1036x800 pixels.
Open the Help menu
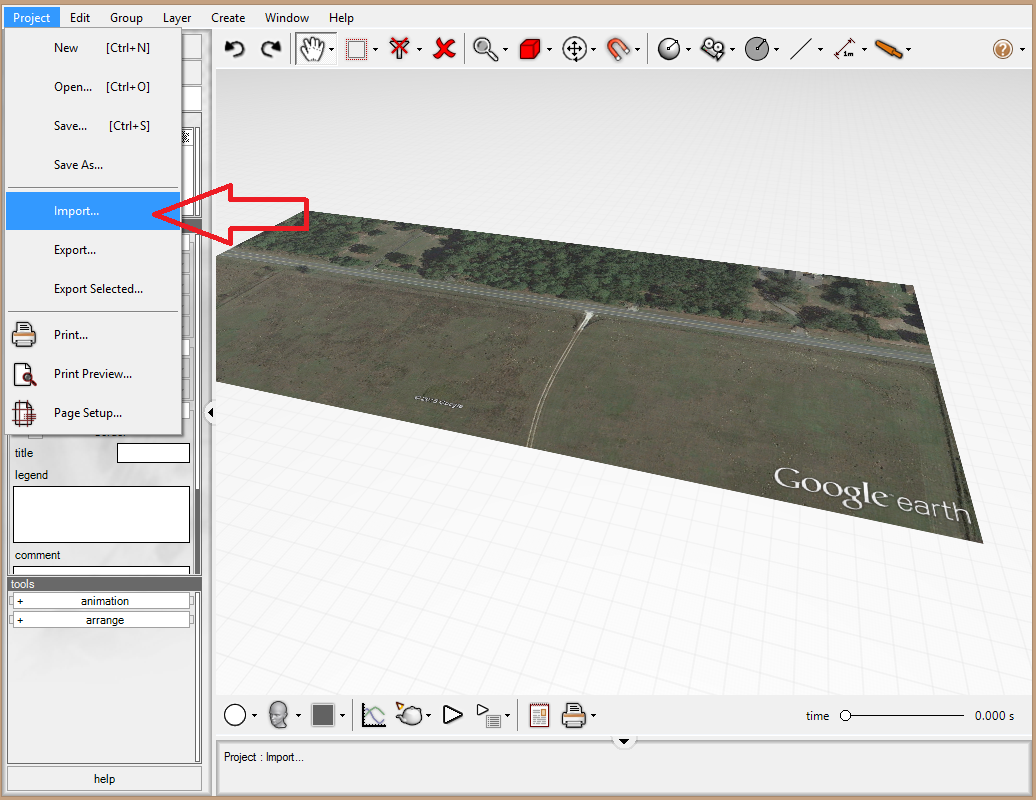[342, 18]
